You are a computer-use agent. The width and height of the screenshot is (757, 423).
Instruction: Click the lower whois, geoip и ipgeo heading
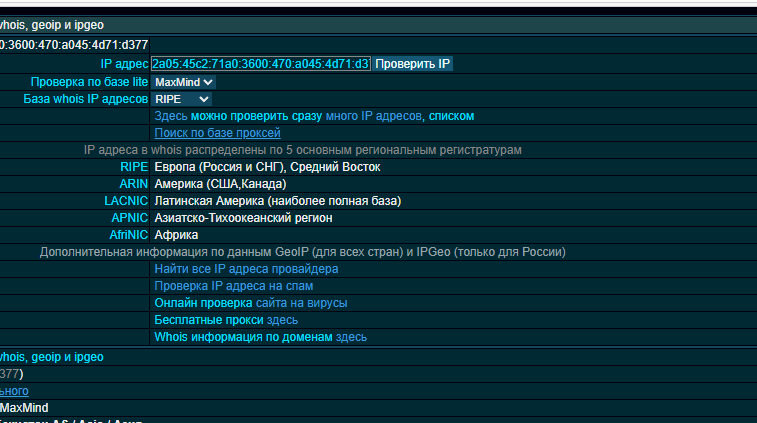click(x=52, y=357)
